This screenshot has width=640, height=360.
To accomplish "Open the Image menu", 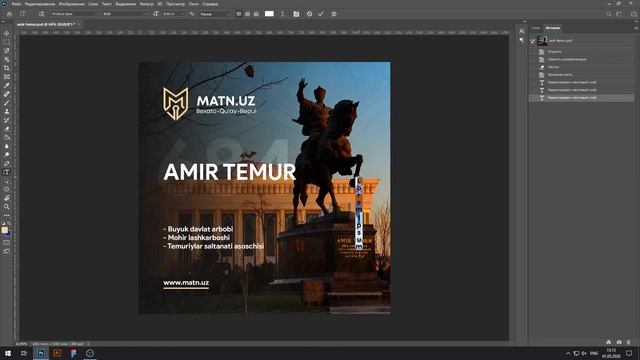I will 71,4.
